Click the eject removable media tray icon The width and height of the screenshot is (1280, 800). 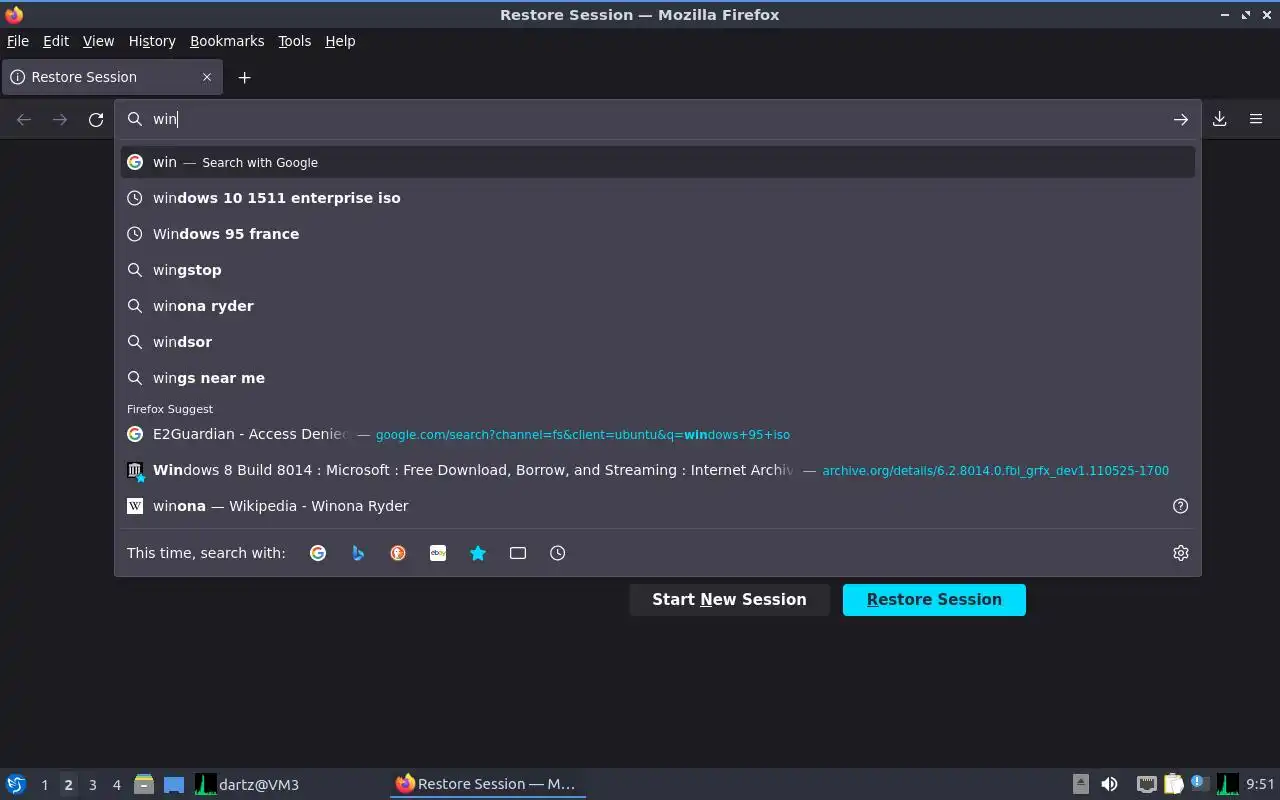tap(1081, 784)
